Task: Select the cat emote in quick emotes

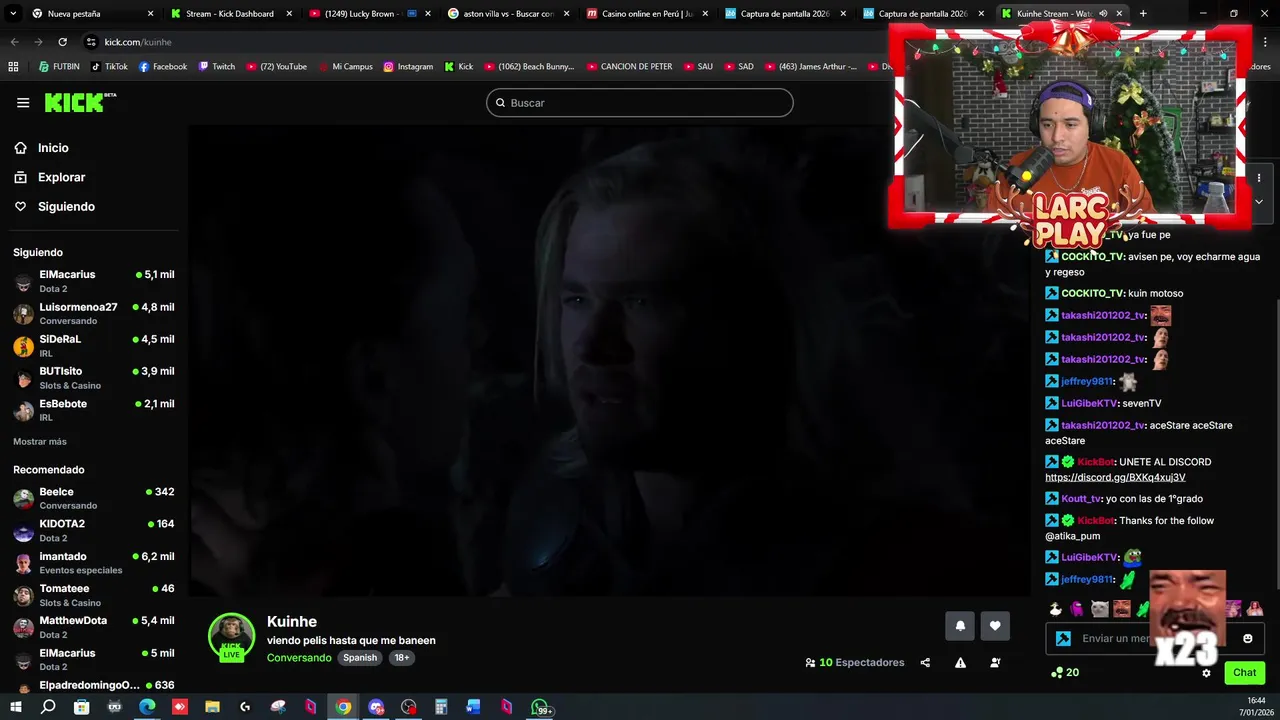Action: point(1099,608)
